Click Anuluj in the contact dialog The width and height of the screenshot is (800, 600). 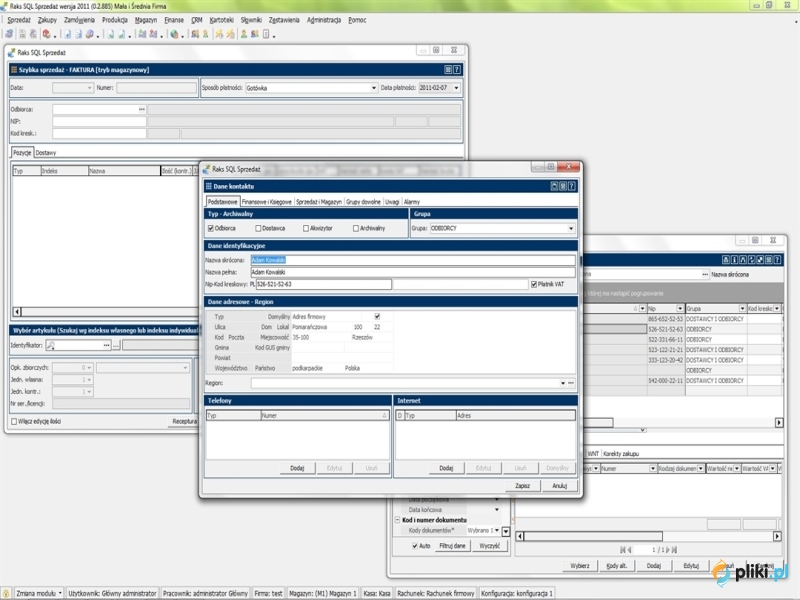click(560, 486)
